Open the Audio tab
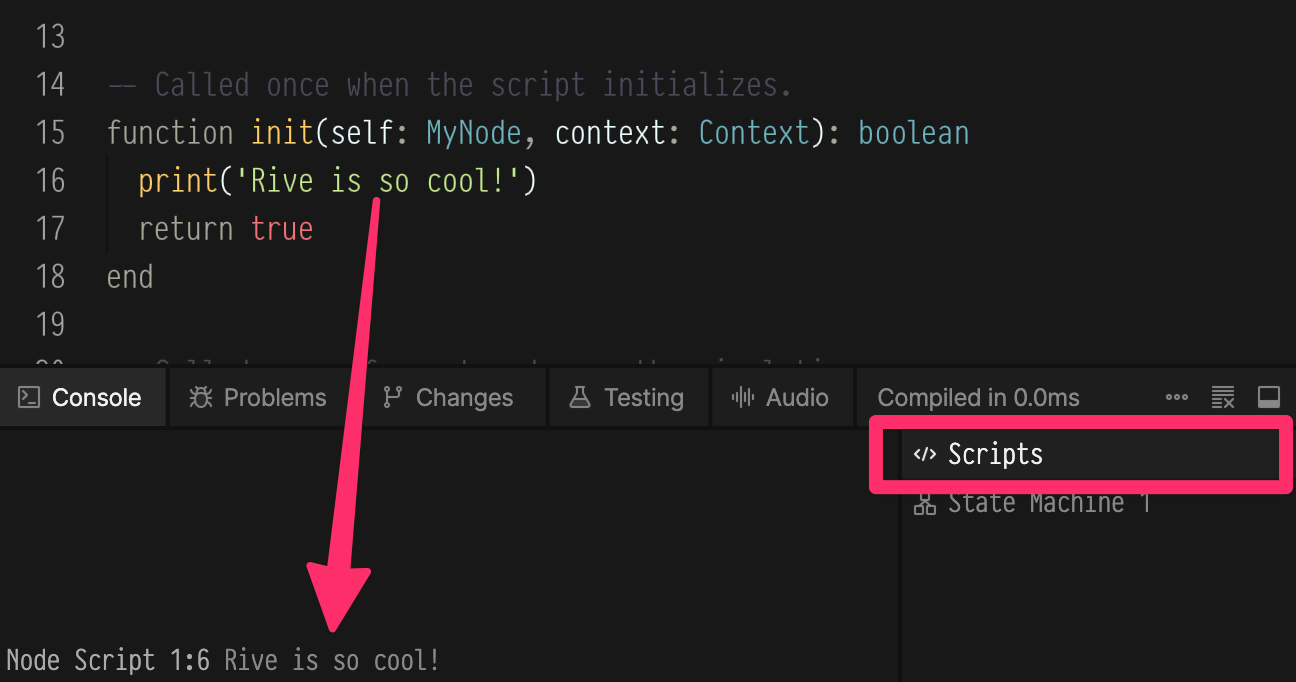This screenshot has width=1296, height=682. [x=781, y=397]
